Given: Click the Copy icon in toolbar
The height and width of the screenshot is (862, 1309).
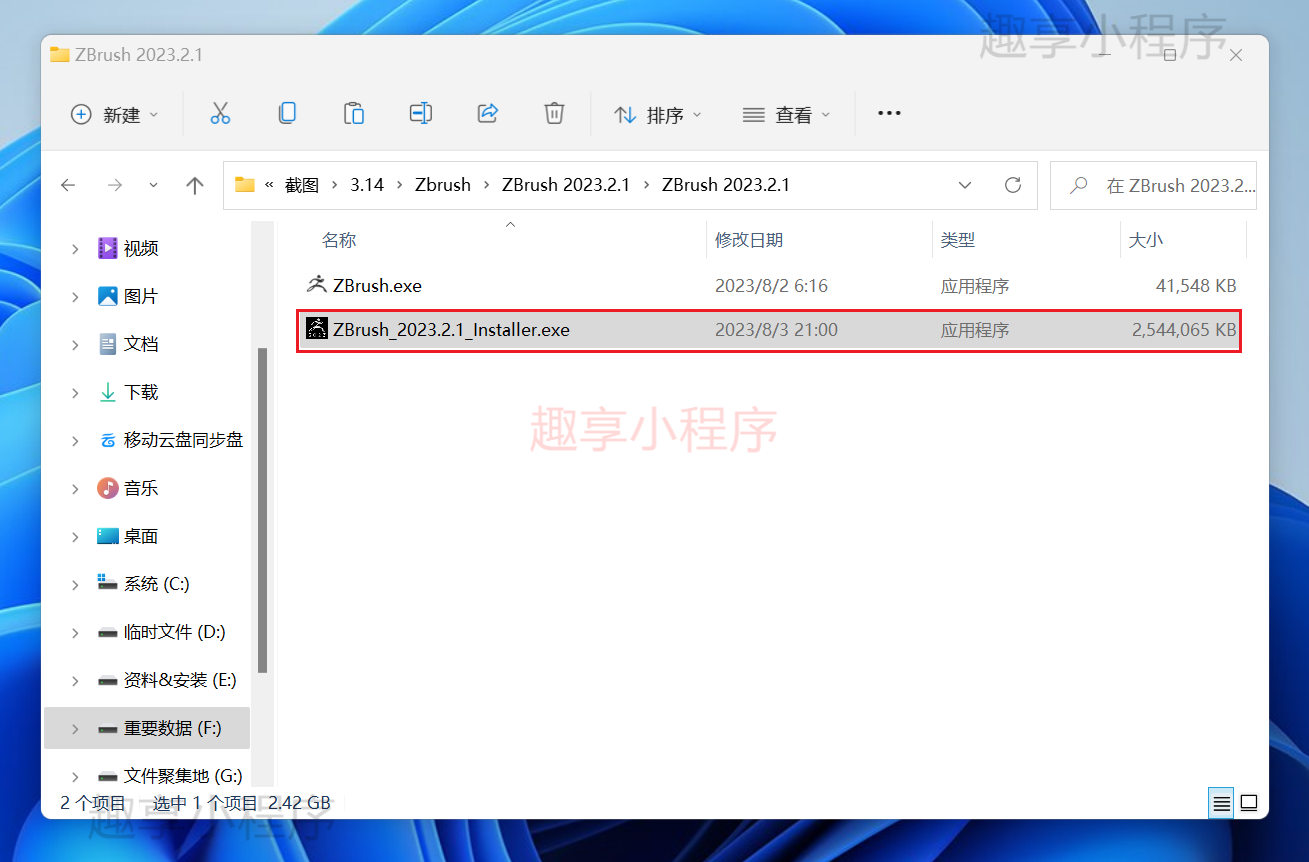Looking at the screenshot, I should pos(287,114).
